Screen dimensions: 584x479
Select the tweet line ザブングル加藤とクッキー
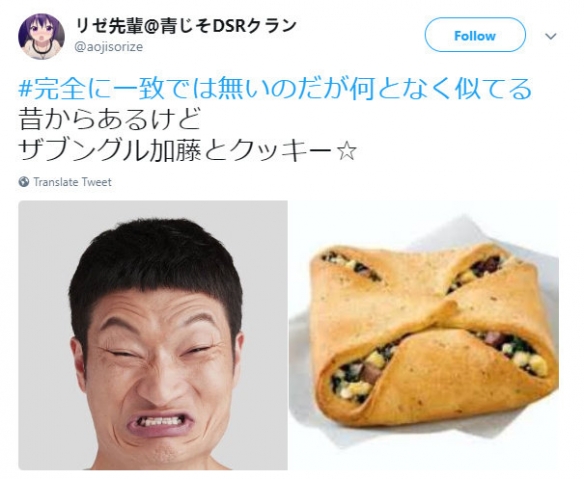click(175, 151)
